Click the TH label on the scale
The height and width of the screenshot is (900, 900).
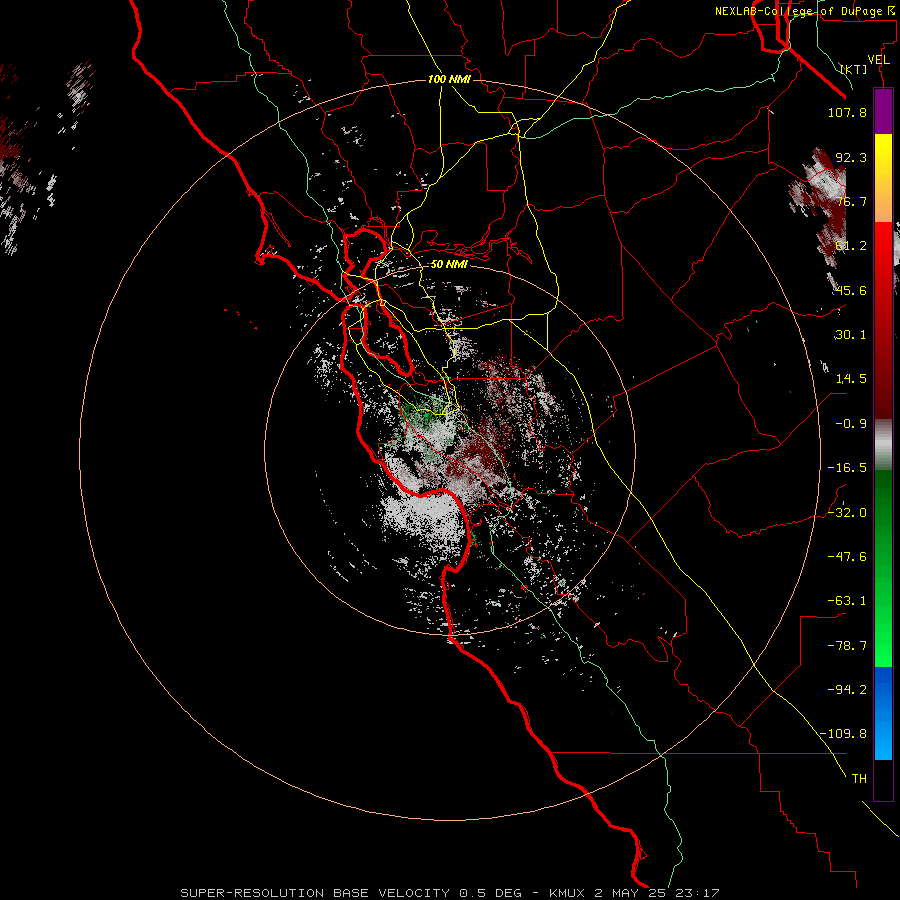859,779
